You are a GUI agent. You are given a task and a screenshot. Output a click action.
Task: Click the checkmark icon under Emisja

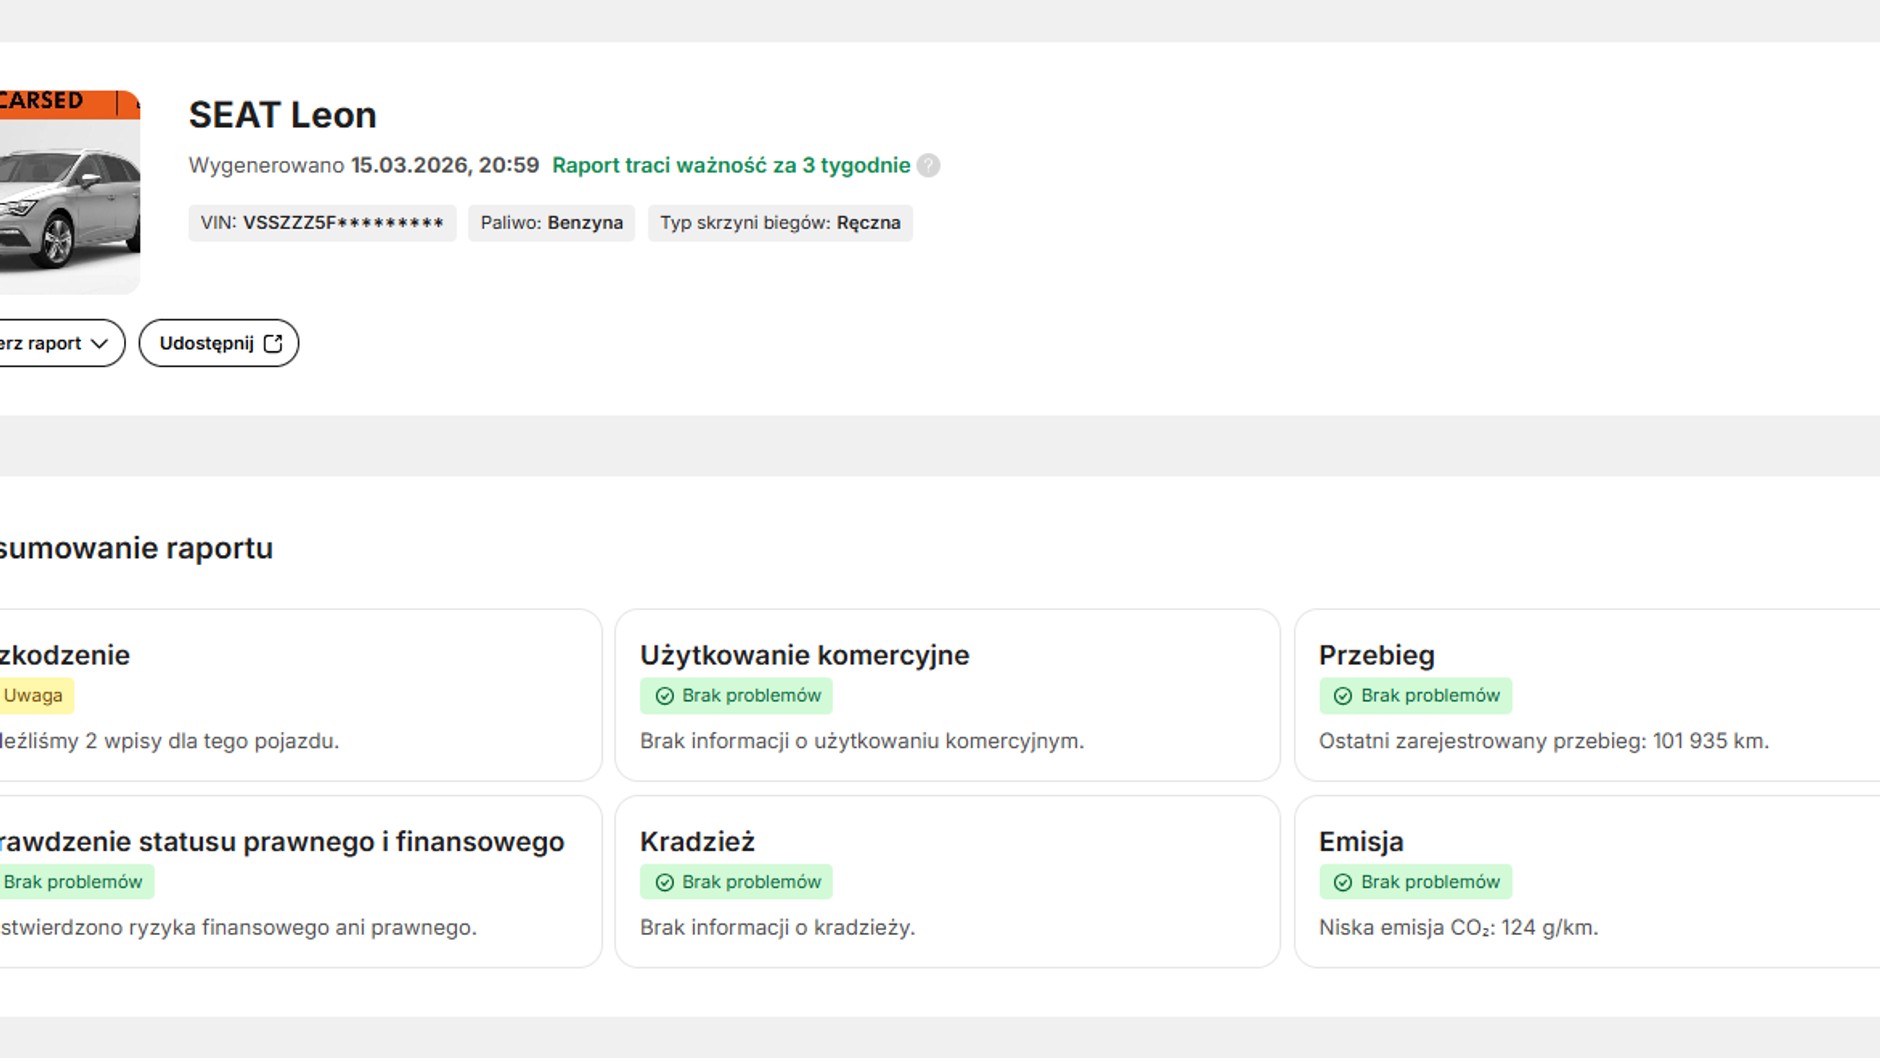(1343, 882)
